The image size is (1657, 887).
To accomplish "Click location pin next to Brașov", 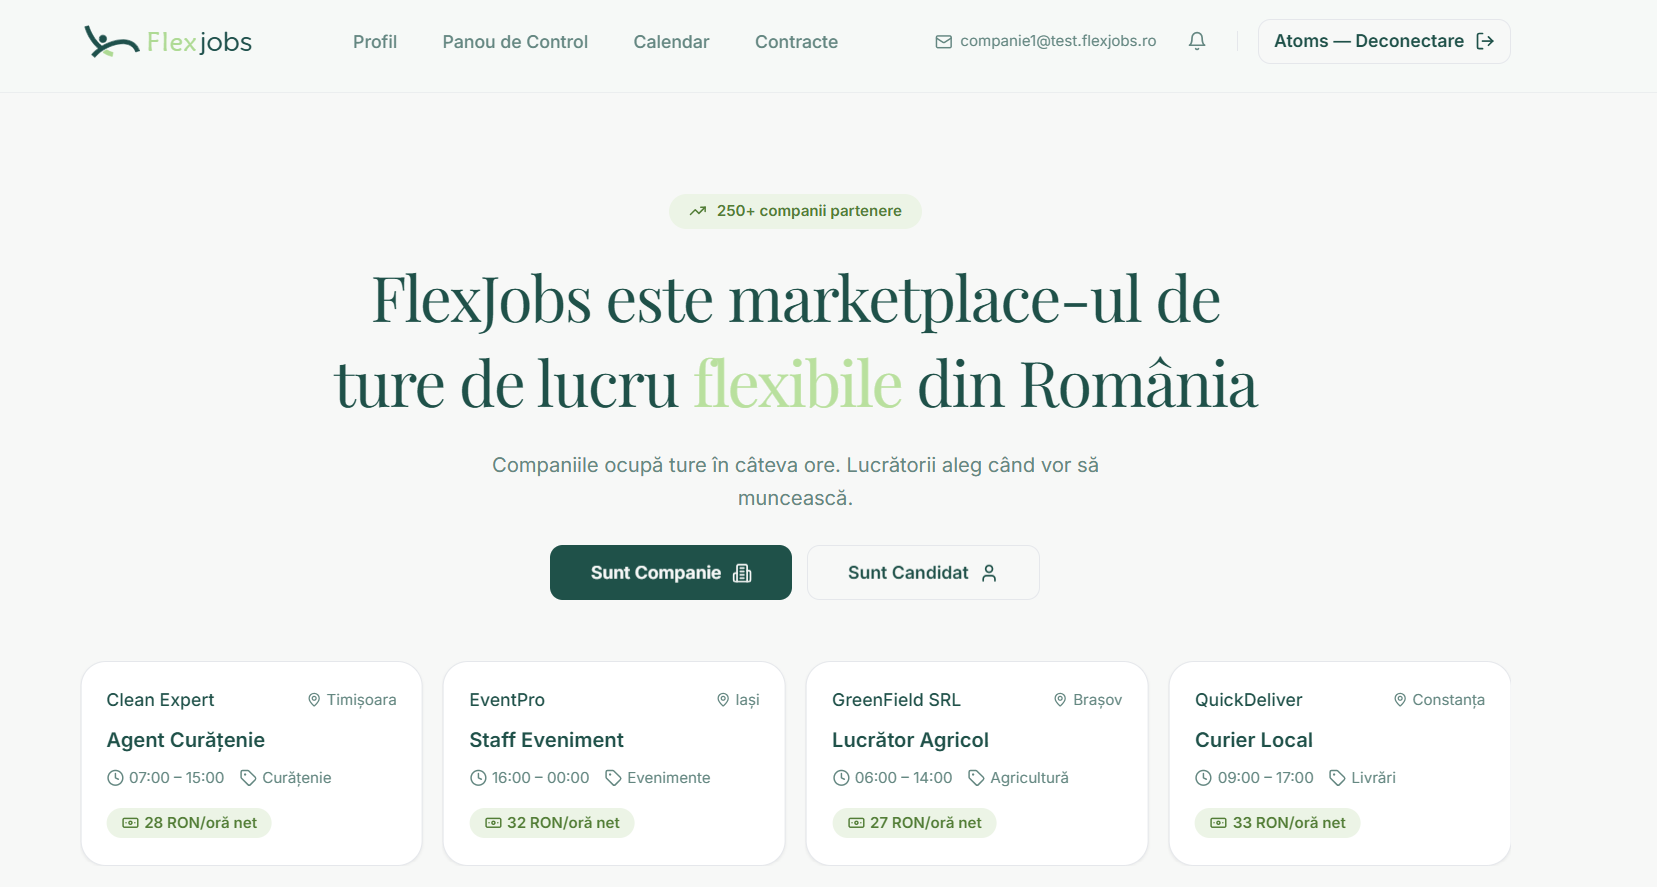I will pyautogui.click(x=1060, y=700).
